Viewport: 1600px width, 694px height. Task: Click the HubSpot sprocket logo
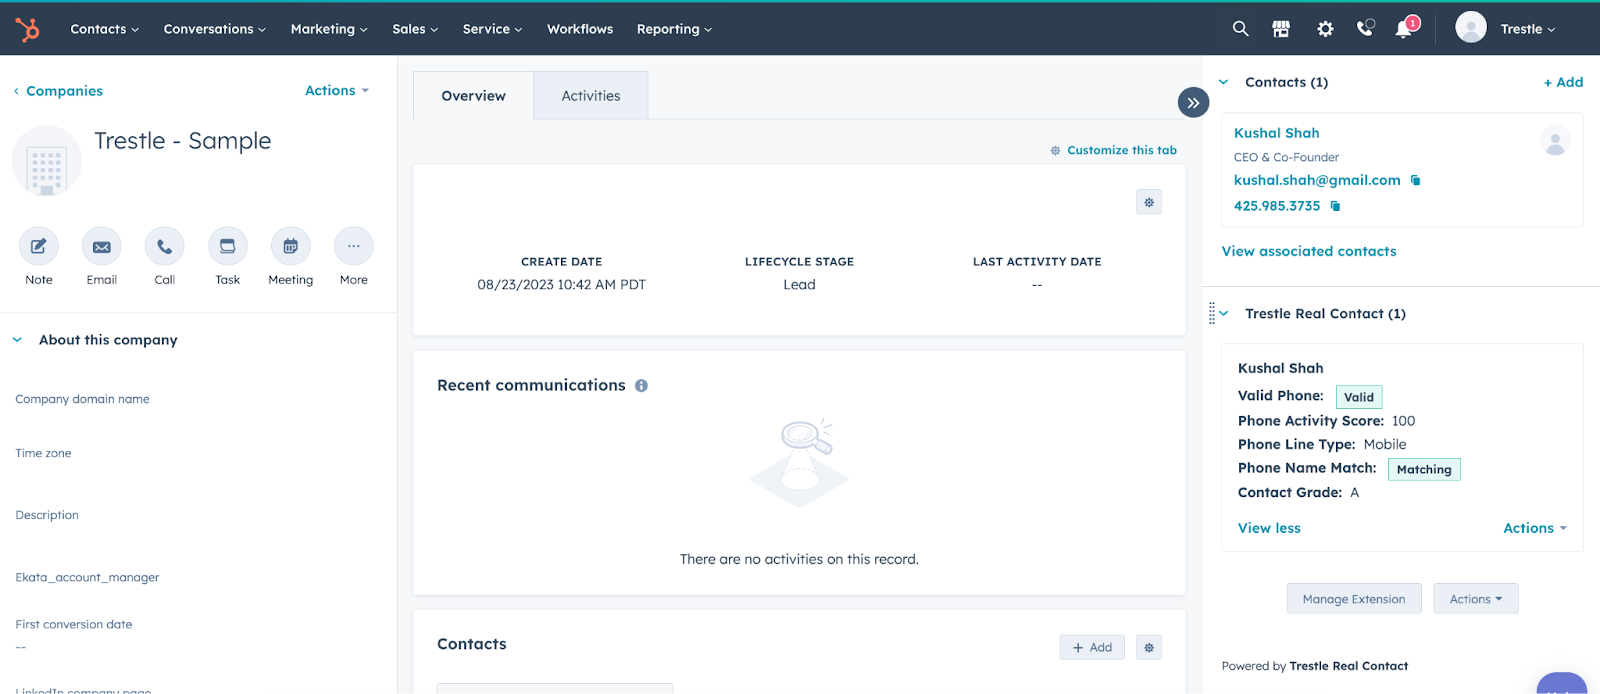(28, 29)
